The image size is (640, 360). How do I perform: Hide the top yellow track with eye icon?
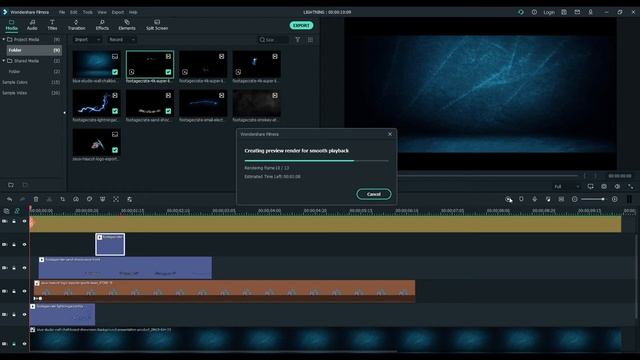click(24, 221)
